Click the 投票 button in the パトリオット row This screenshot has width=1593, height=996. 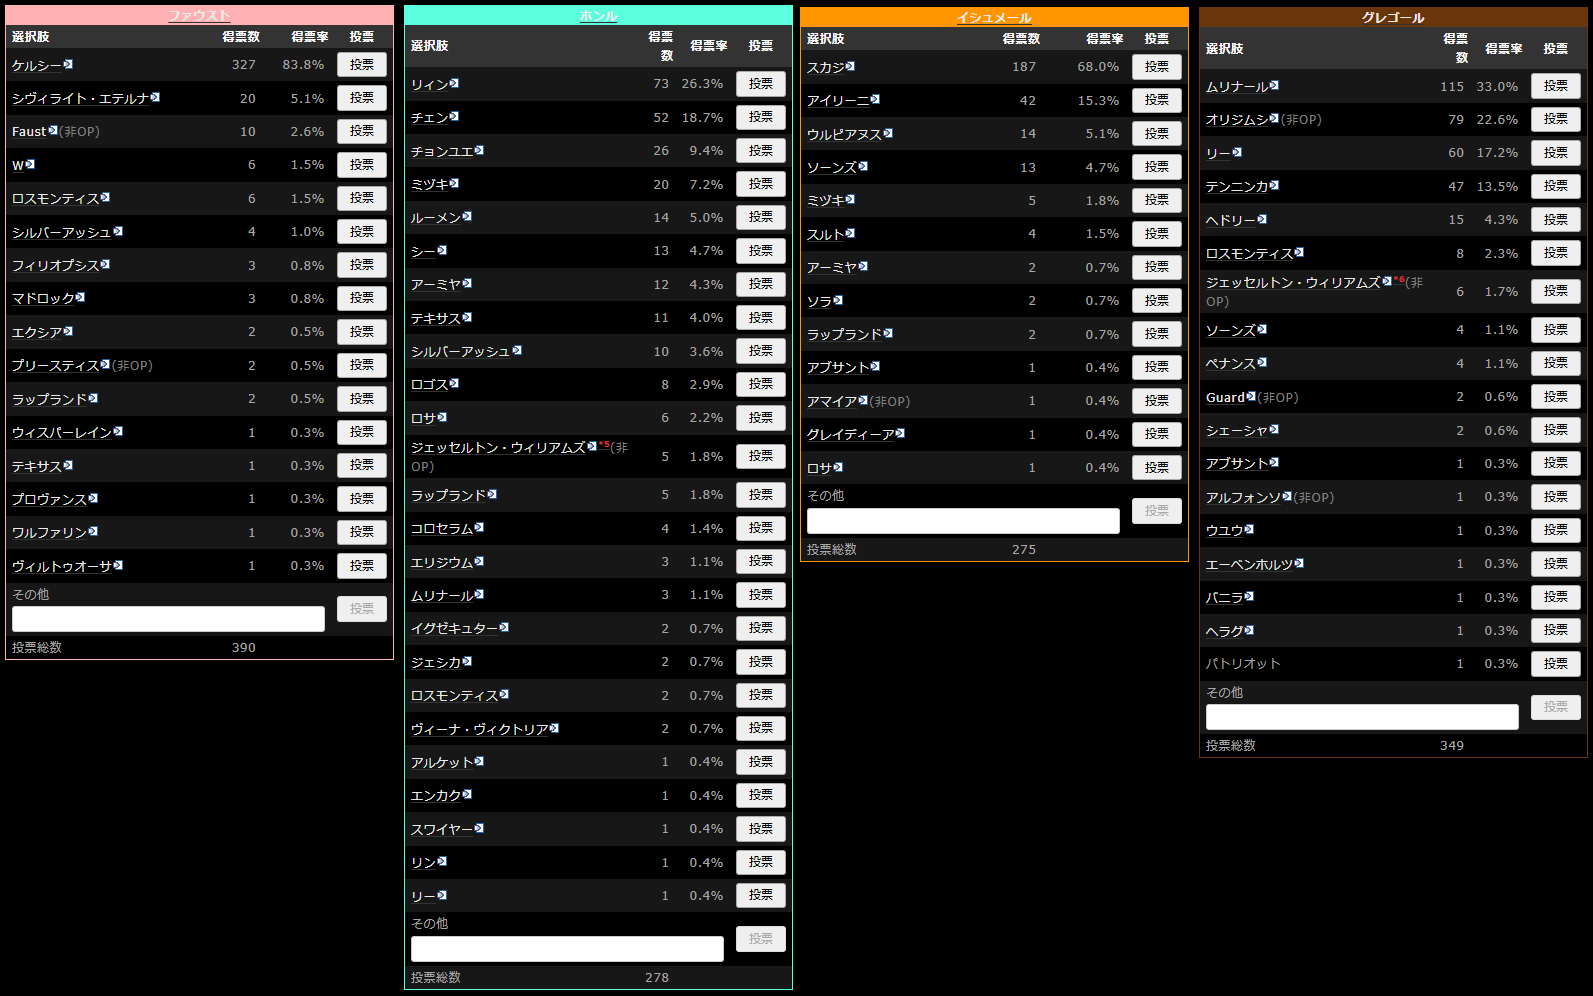(1556, 664)
